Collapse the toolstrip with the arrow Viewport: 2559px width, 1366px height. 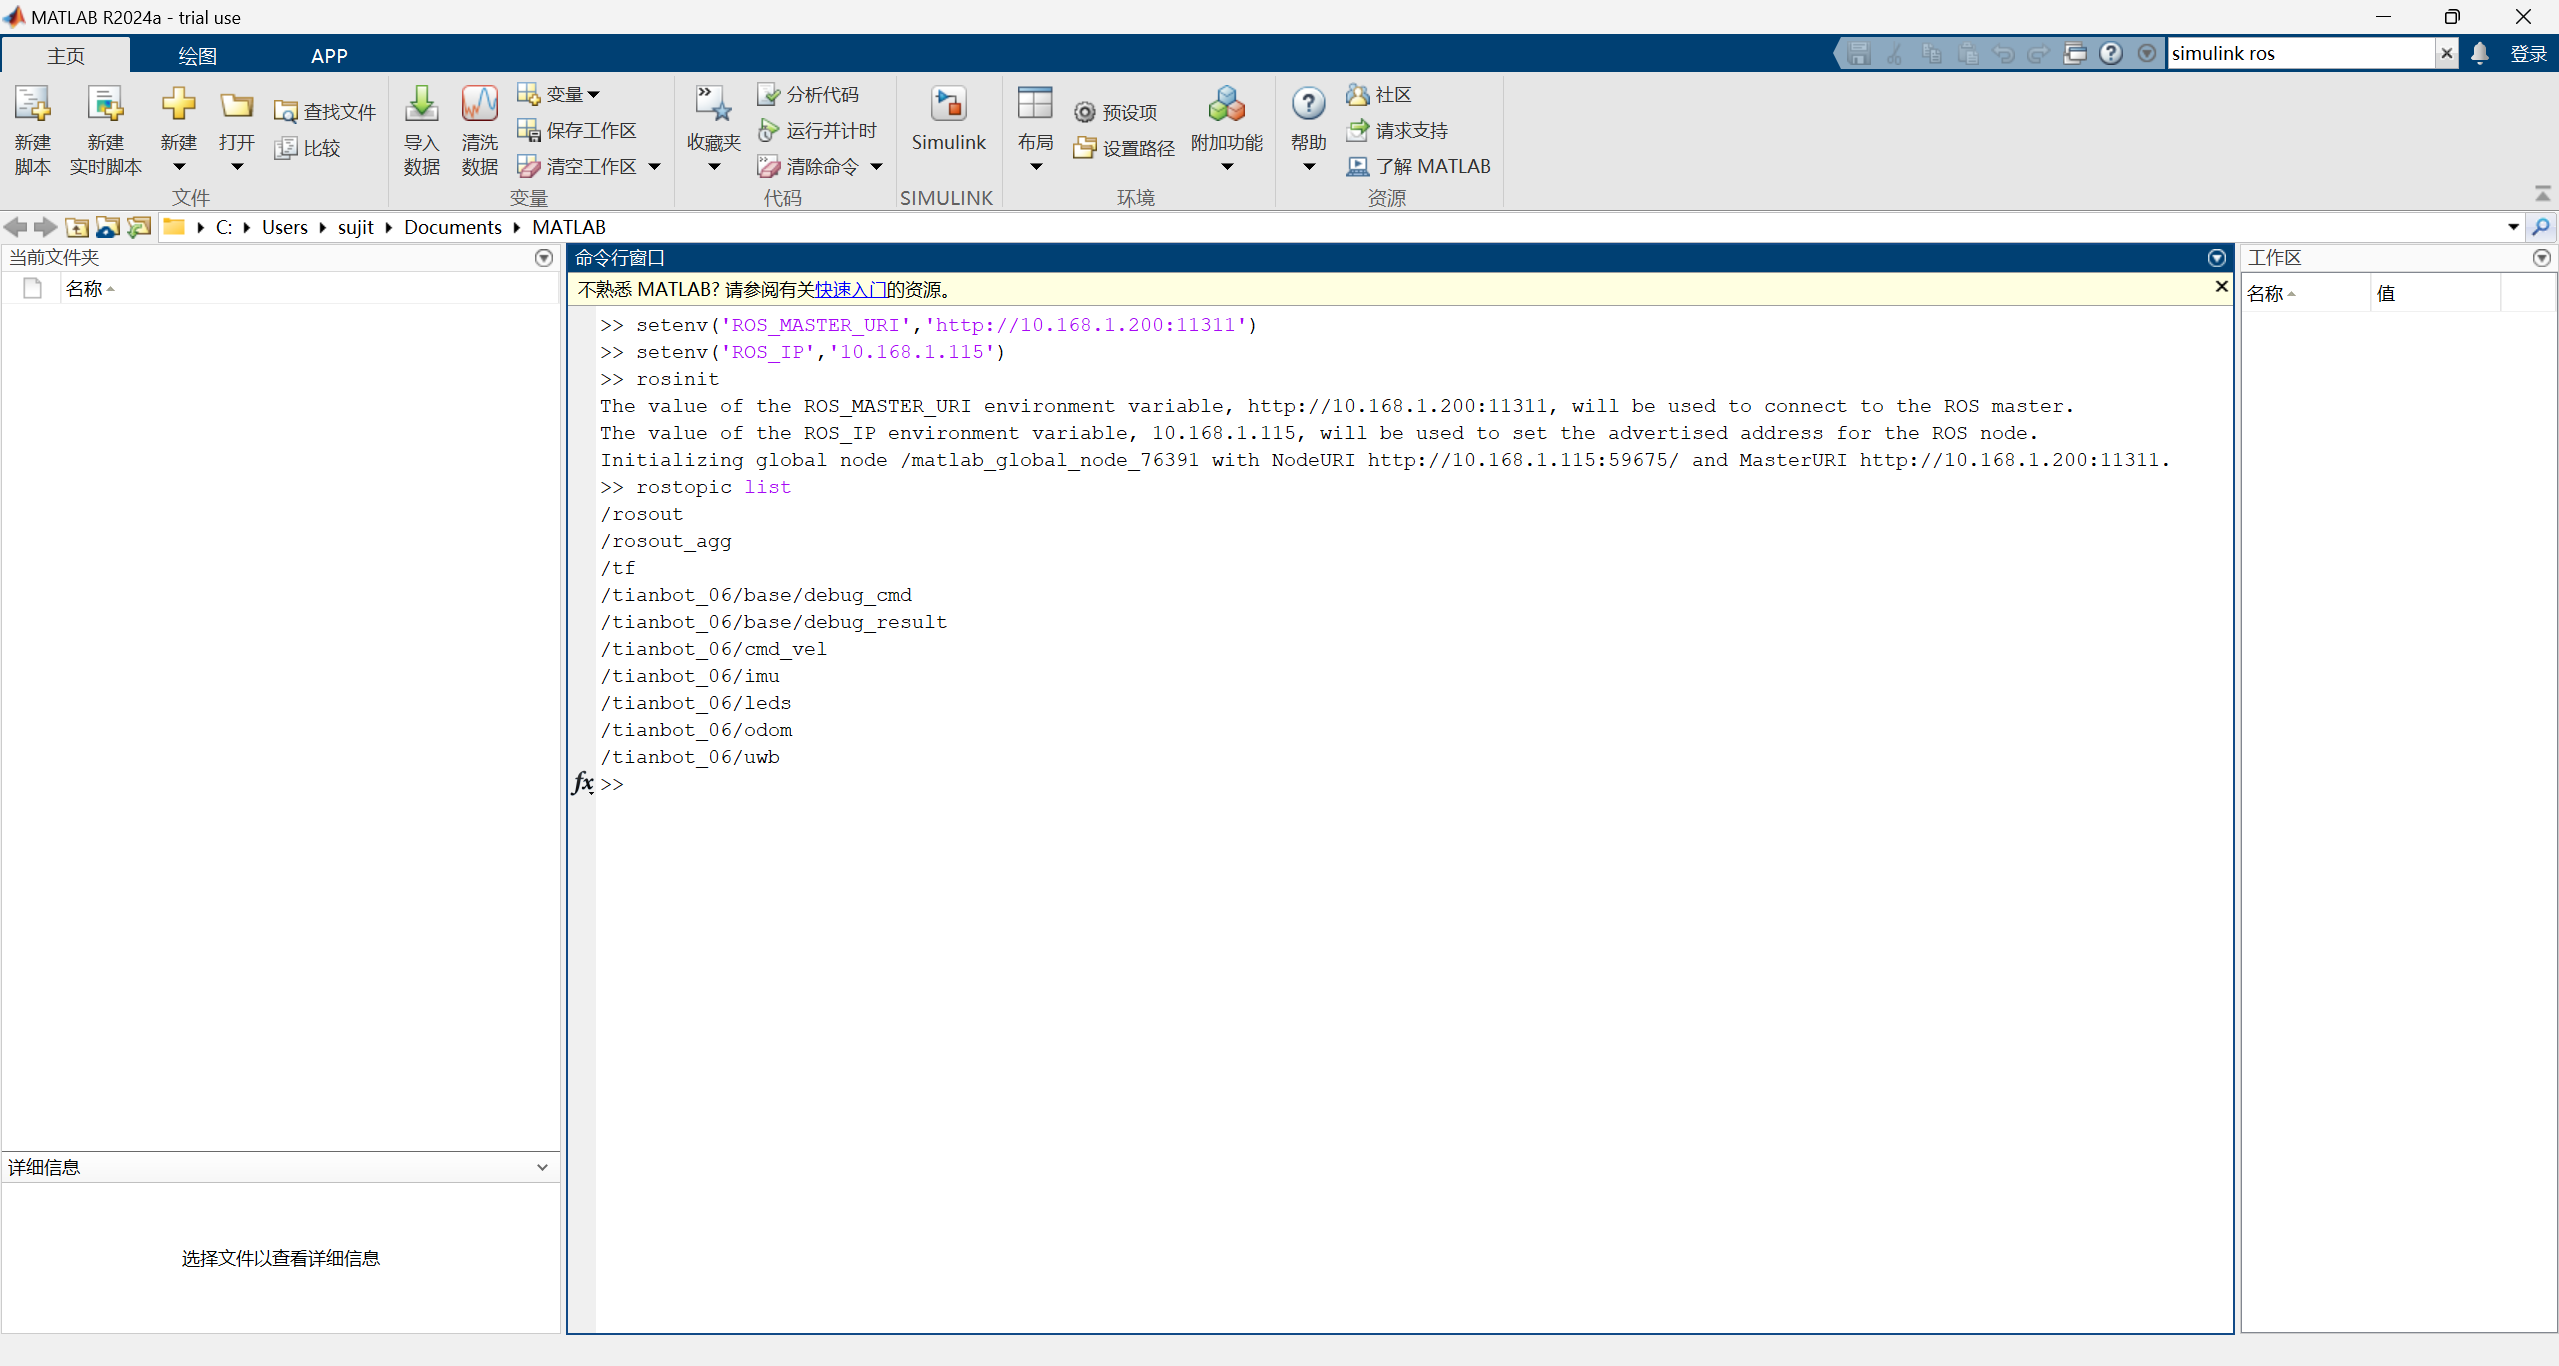coord(2542,193)
